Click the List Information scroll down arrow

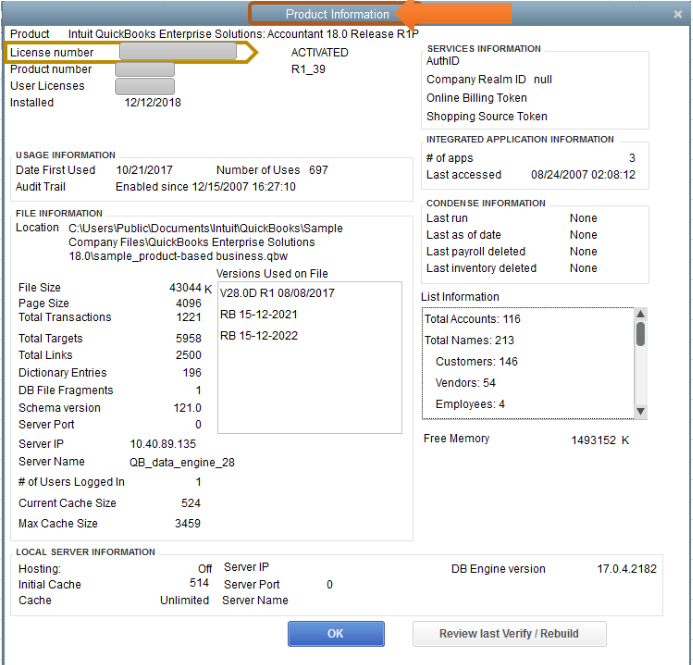tap(640, 411)
